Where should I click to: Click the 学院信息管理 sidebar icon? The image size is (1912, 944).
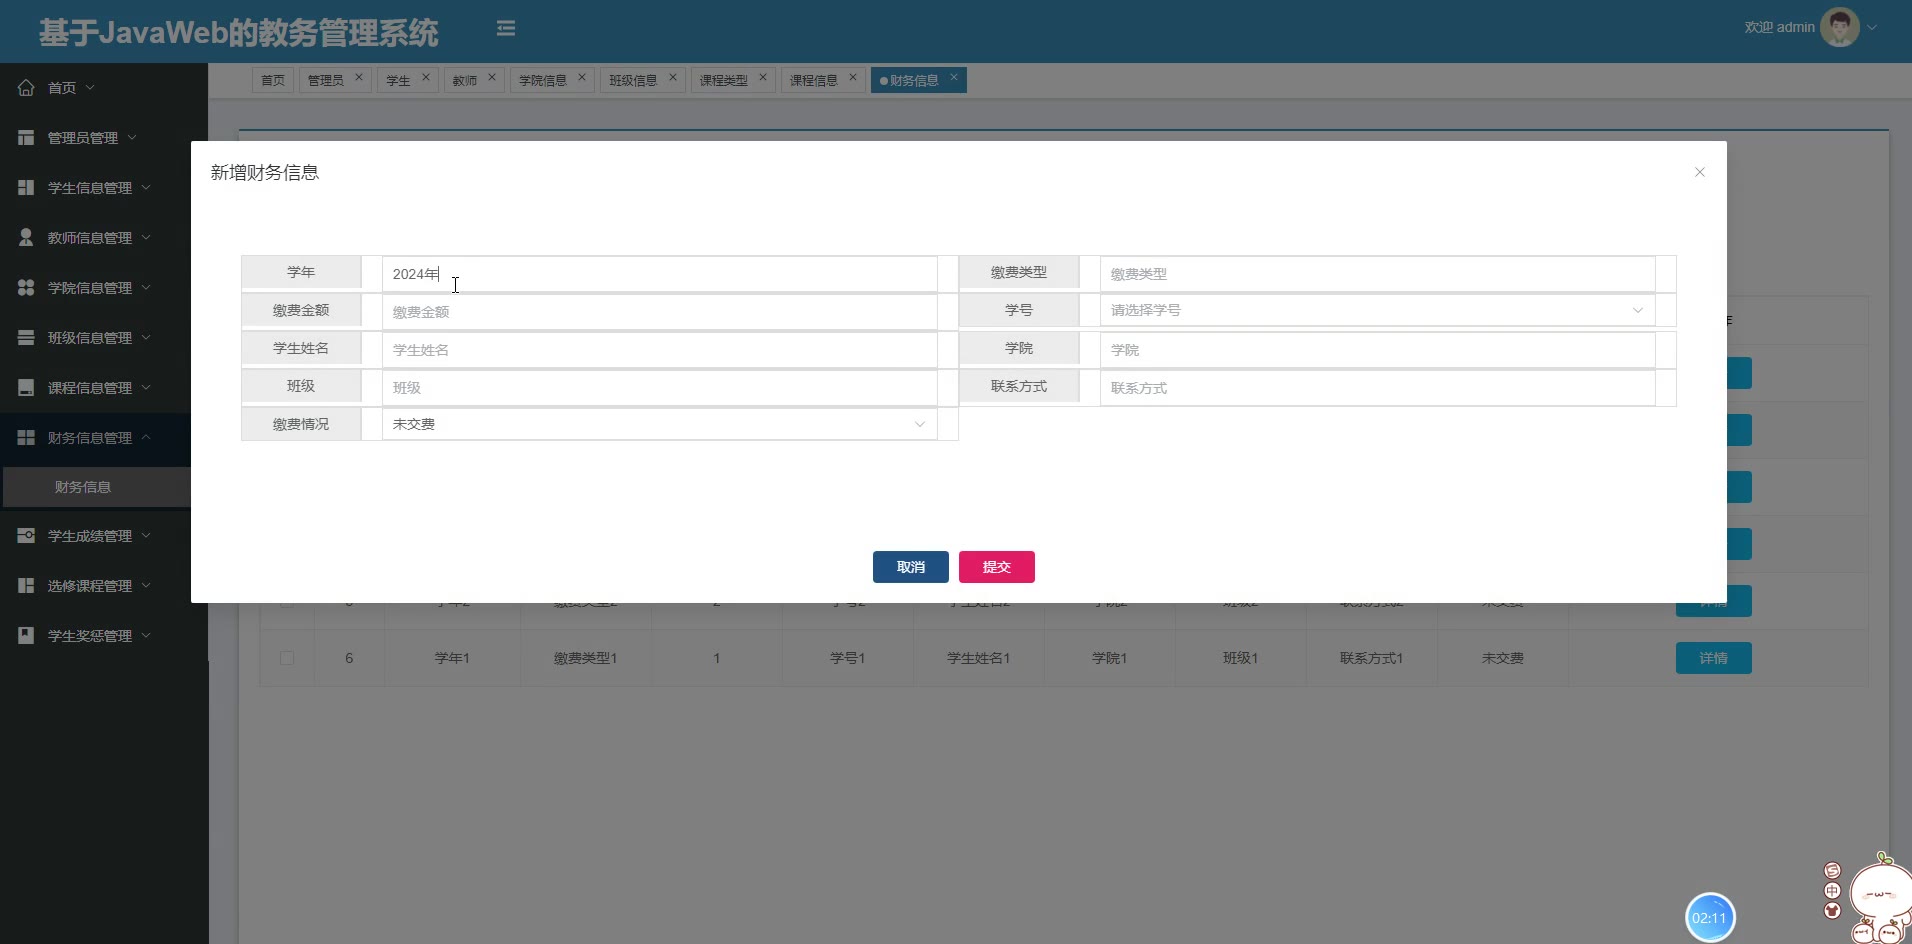pyautogui.click(x=26, y=288)
